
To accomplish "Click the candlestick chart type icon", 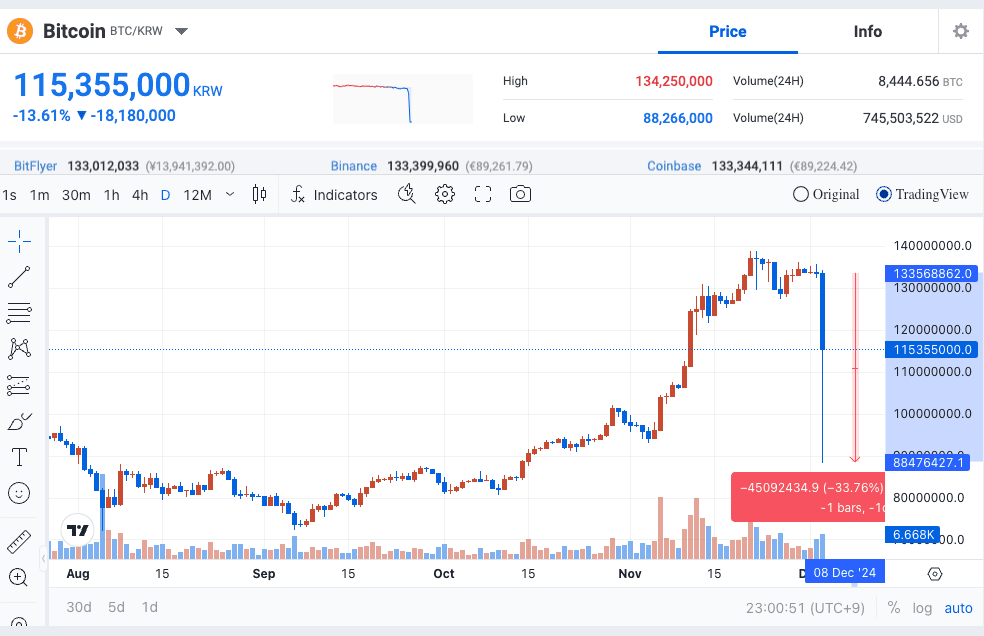I will tap(259, 195).
